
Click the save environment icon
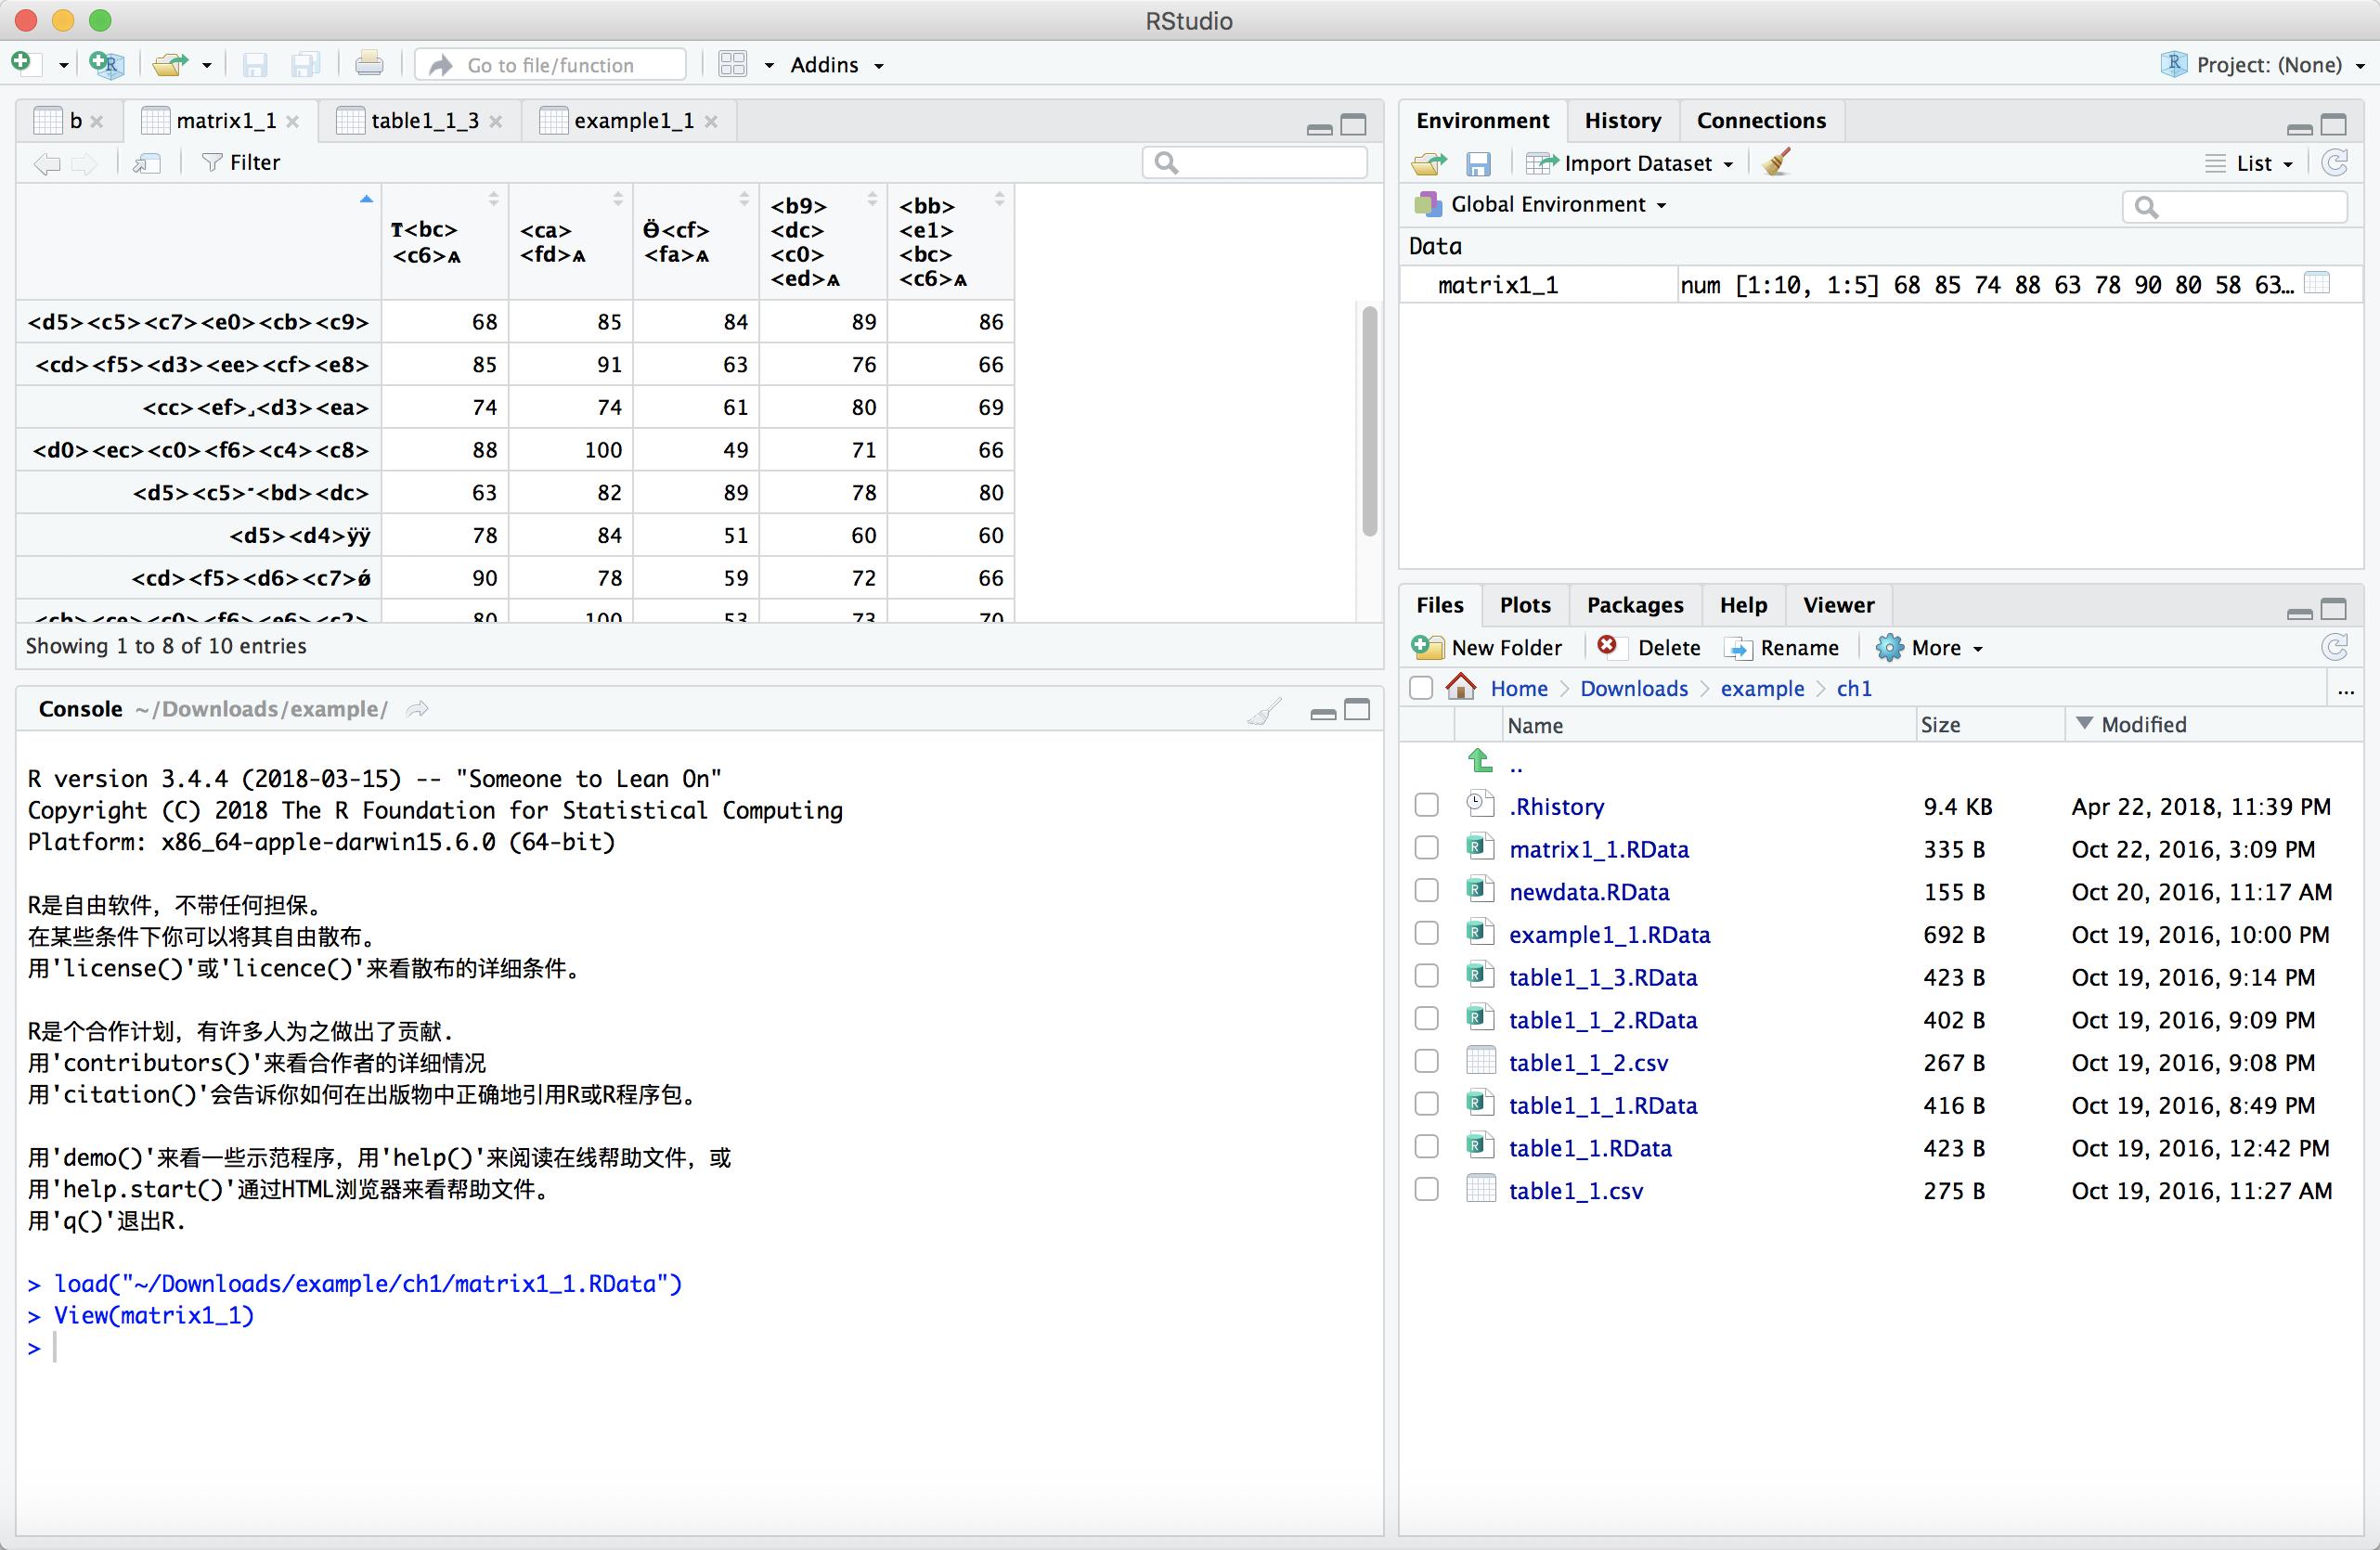[x=1481, y=164]
